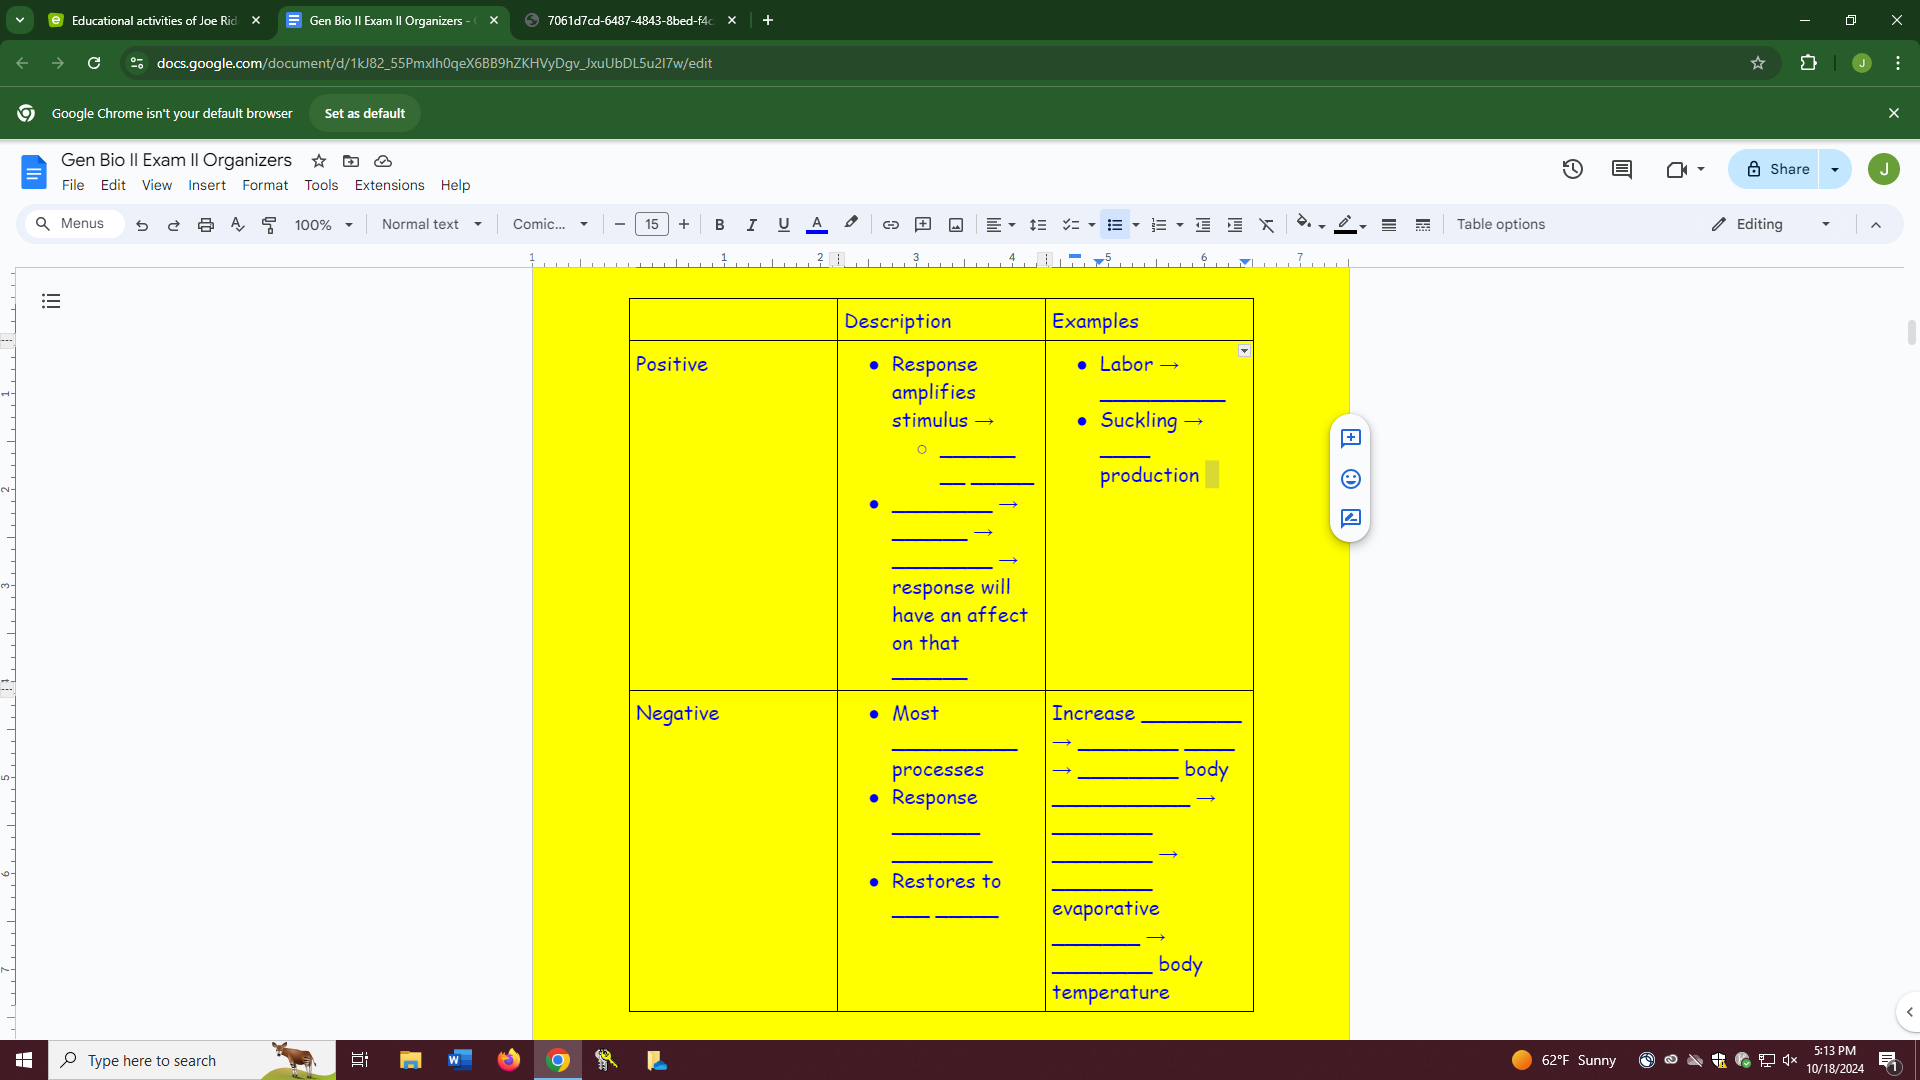1920x1080 pixels.
Task: Click the insert link icon
Action: pos(890,225)
